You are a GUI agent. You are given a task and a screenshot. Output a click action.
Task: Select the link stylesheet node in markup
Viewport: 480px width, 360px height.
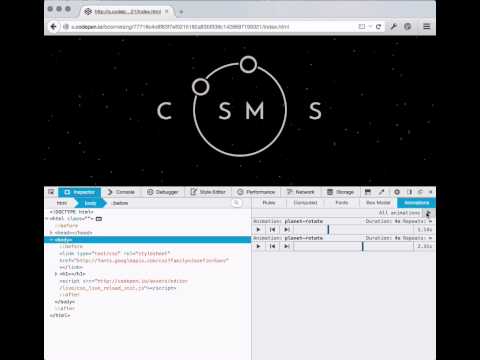point(143,260)
